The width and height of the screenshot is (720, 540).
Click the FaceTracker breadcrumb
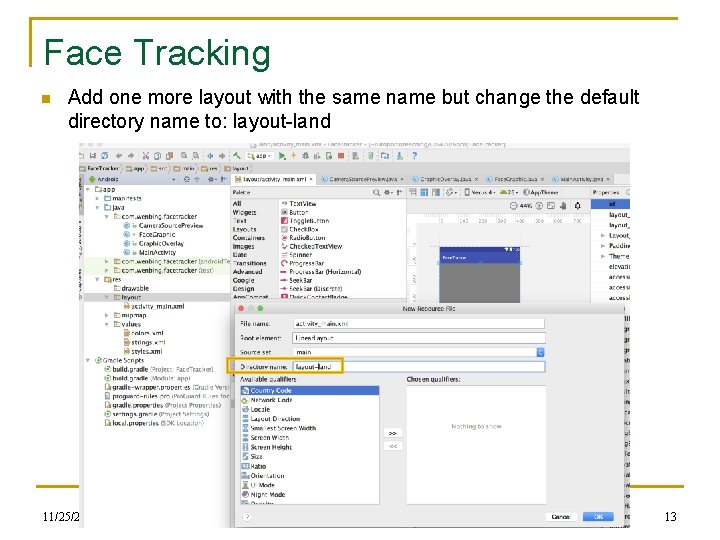click(x=100, y=169)
